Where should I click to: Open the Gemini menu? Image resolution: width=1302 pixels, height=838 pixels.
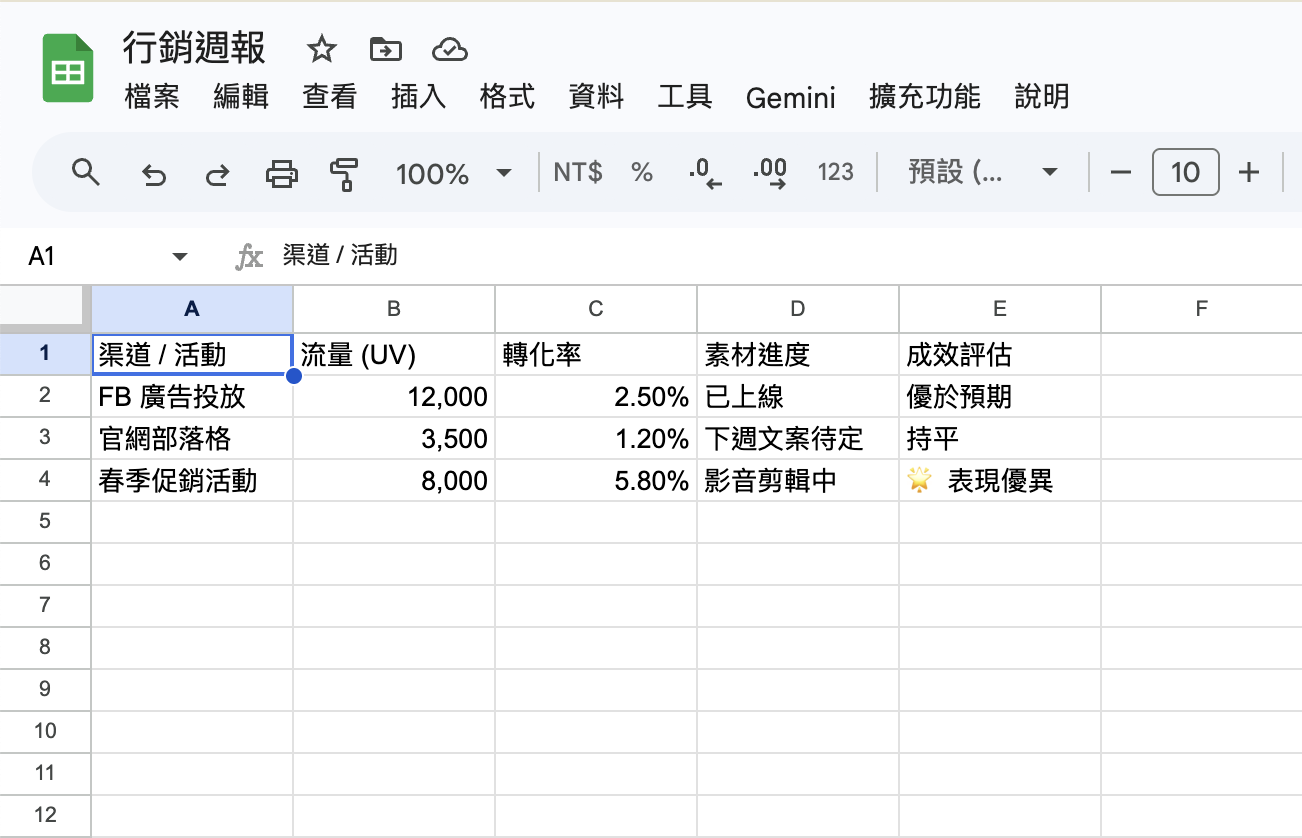coord(790,97)
